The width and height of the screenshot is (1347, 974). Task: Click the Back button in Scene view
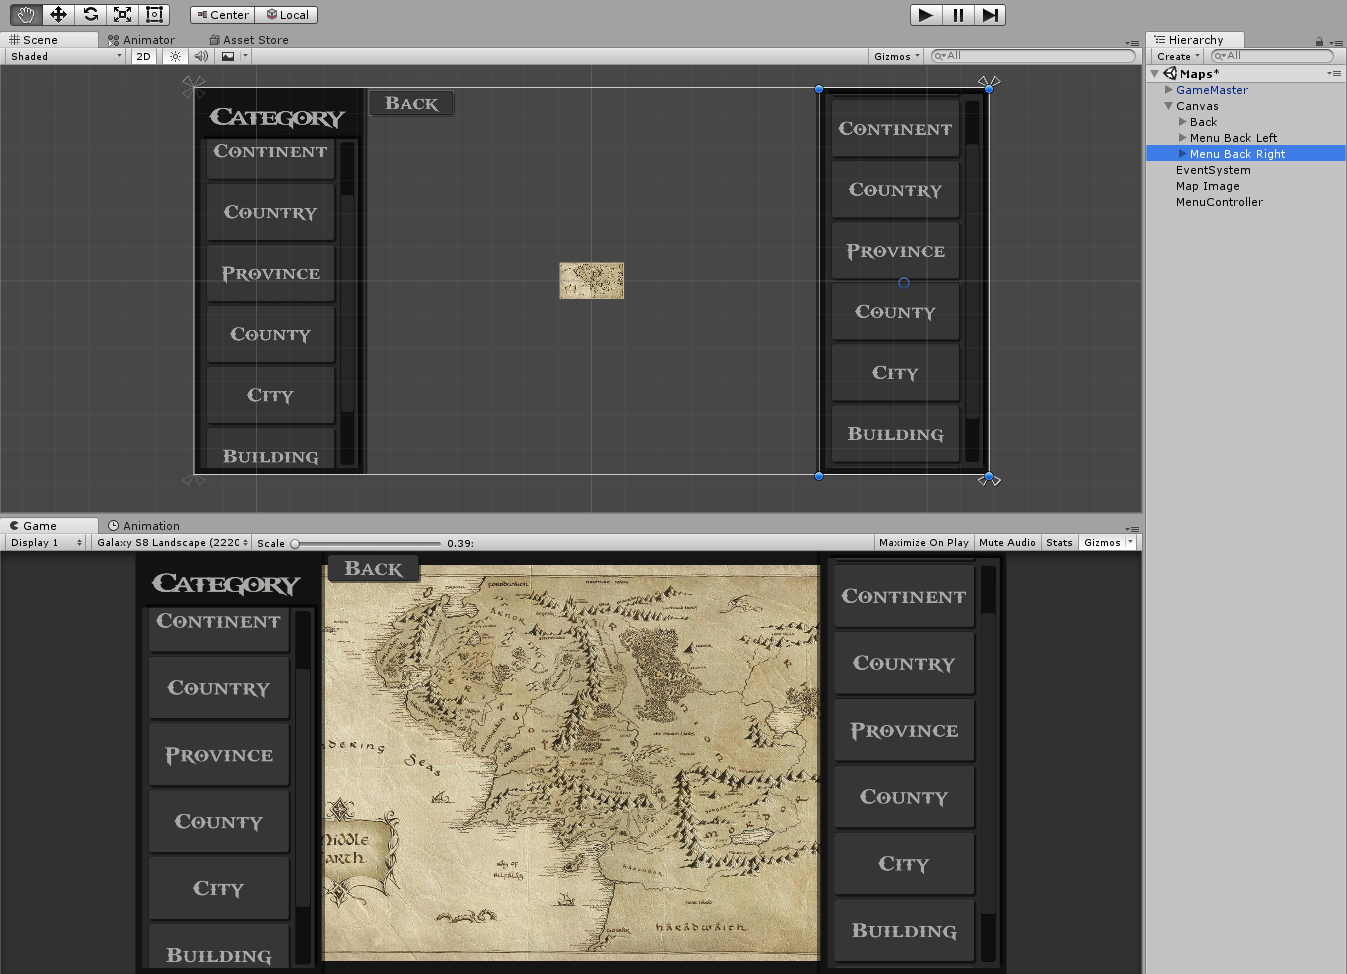411,103
